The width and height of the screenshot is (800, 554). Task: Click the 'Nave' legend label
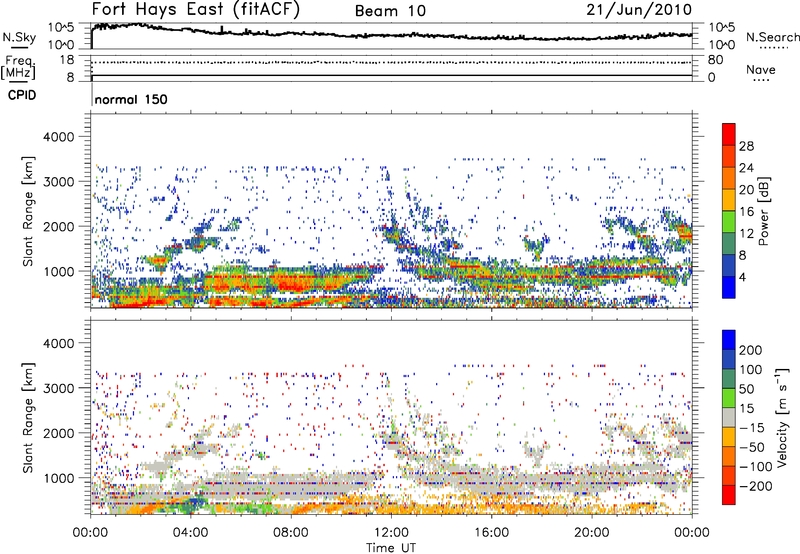pos(761,69)
